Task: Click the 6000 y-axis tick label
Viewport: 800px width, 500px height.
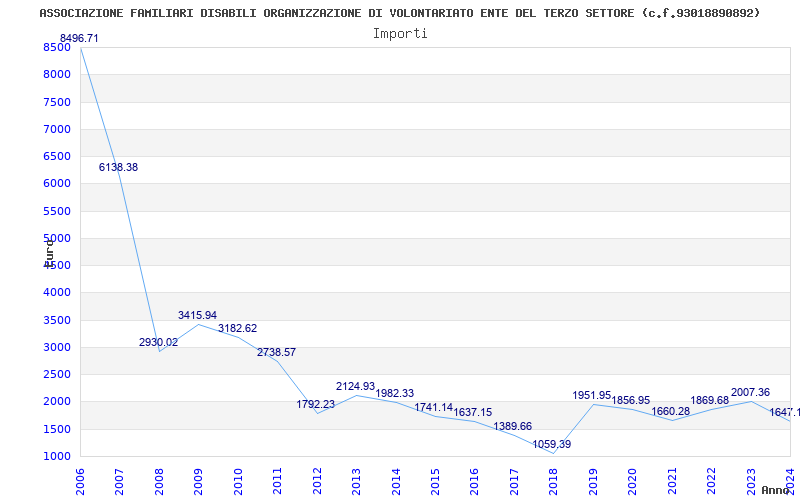Action: pyautogui.click(x=57, y=184)
